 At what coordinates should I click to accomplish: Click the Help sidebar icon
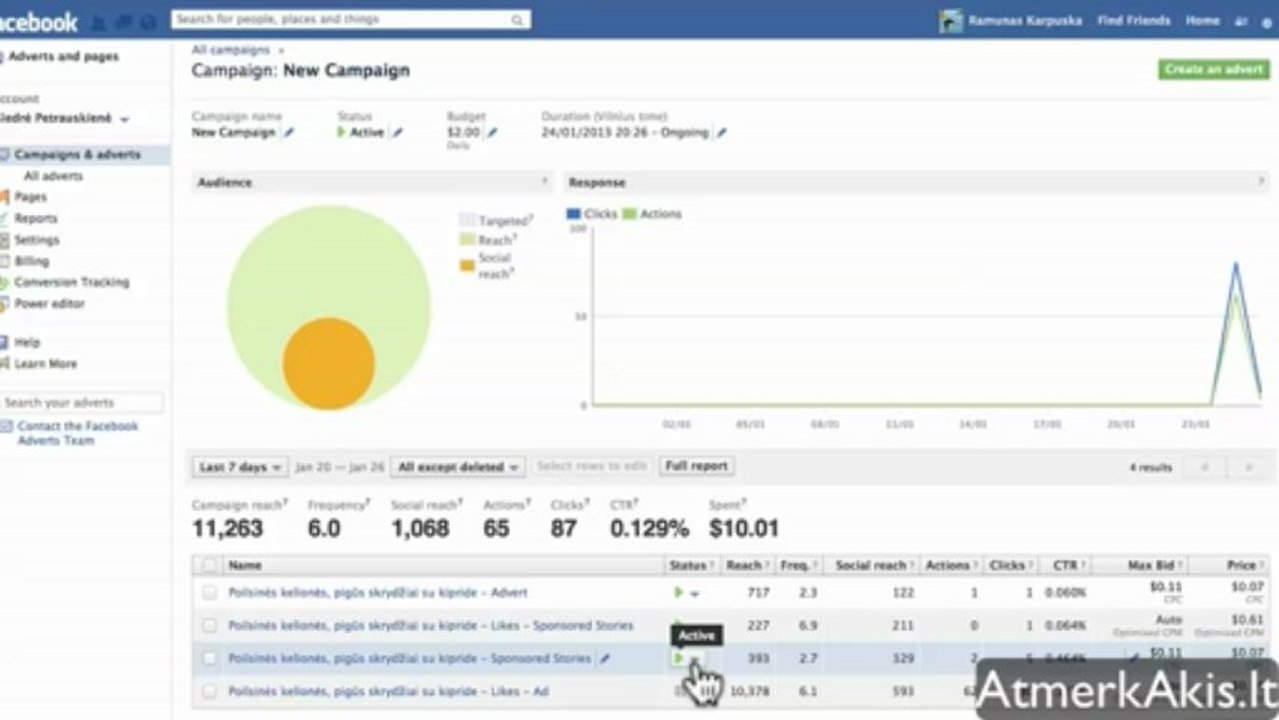click(5, 342)
